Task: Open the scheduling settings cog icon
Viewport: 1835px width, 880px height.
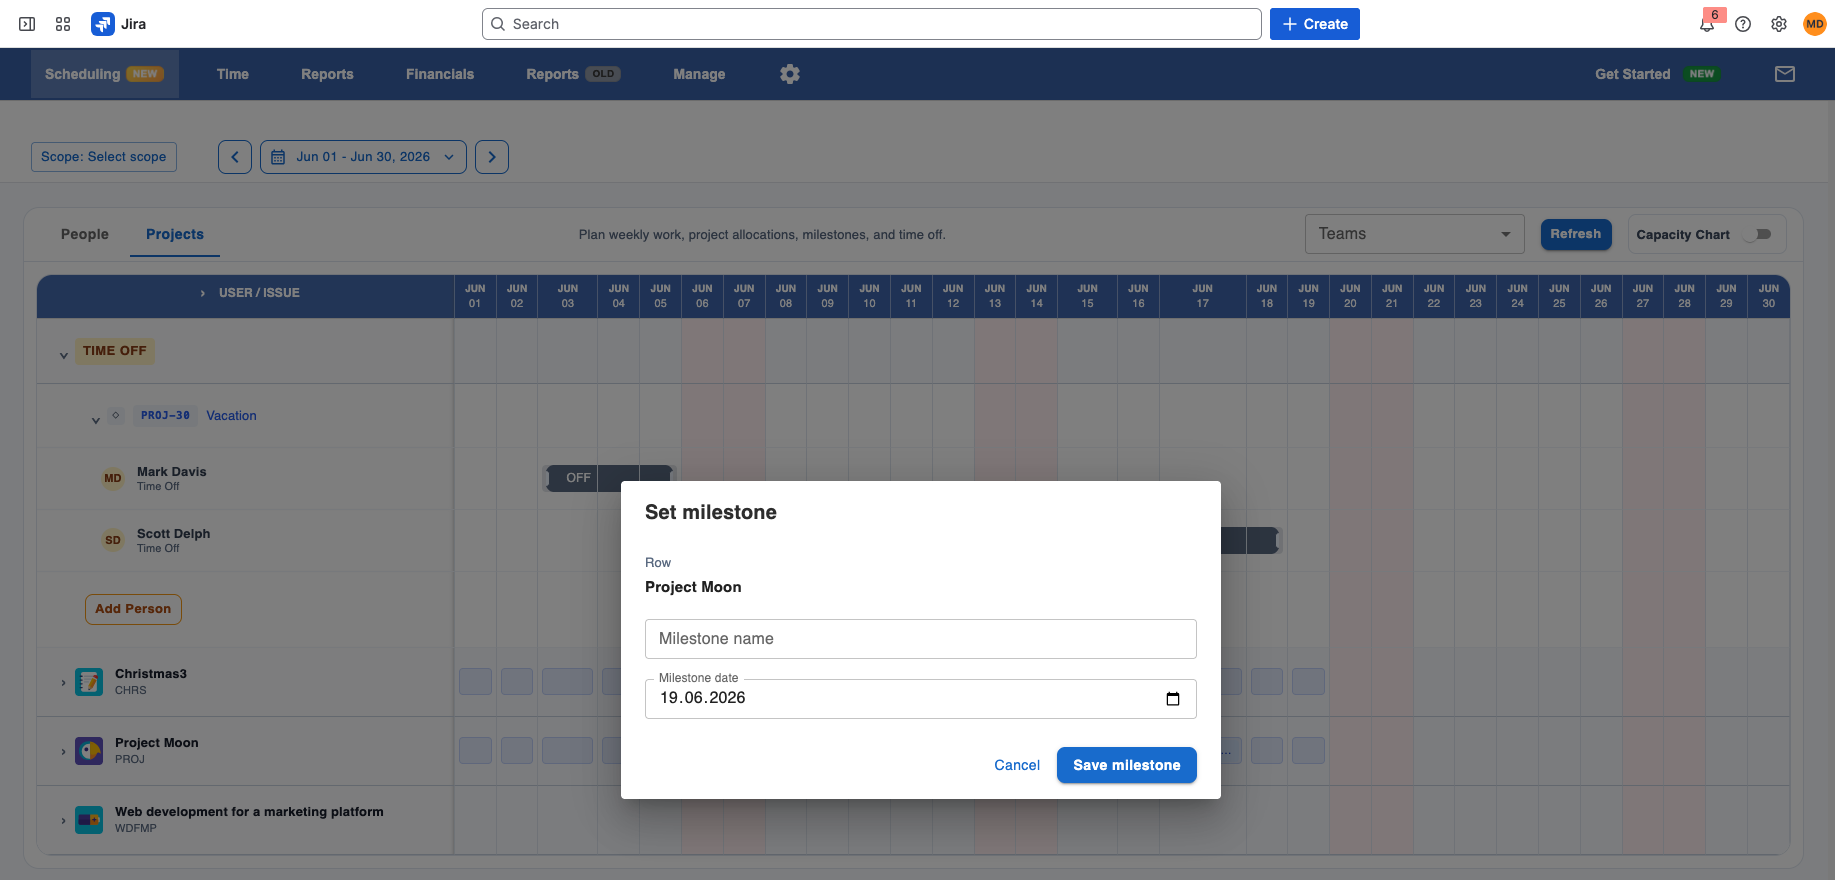Action: 790,74
